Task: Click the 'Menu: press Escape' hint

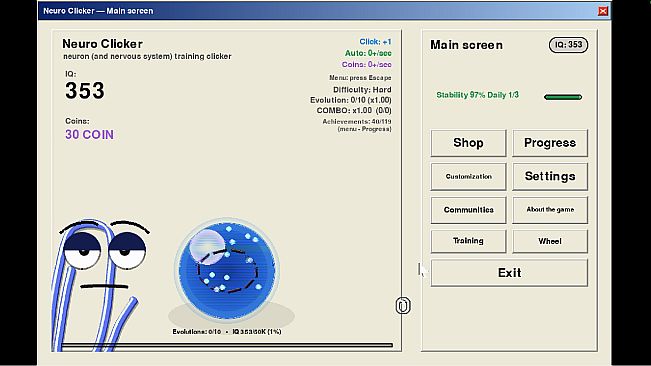Action: (x=360, y=78)
